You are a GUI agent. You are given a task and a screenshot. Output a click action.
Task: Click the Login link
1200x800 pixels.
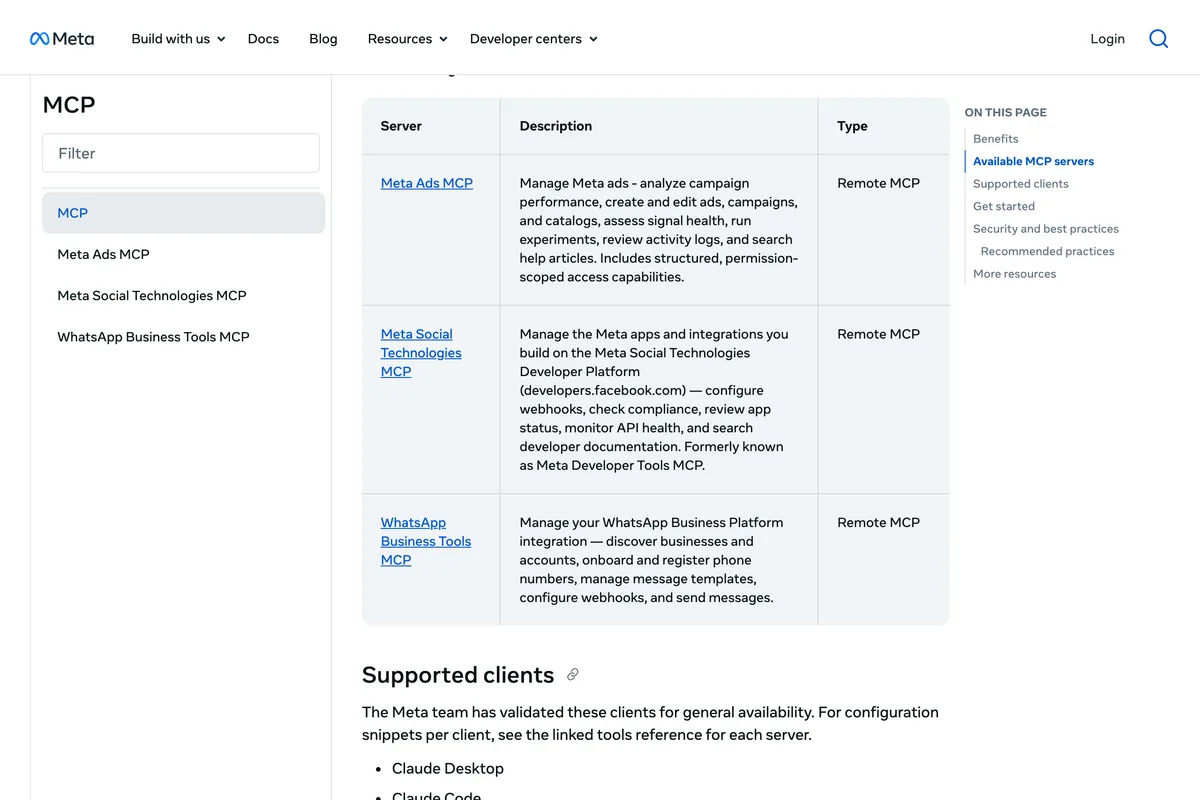[1107, 39]
